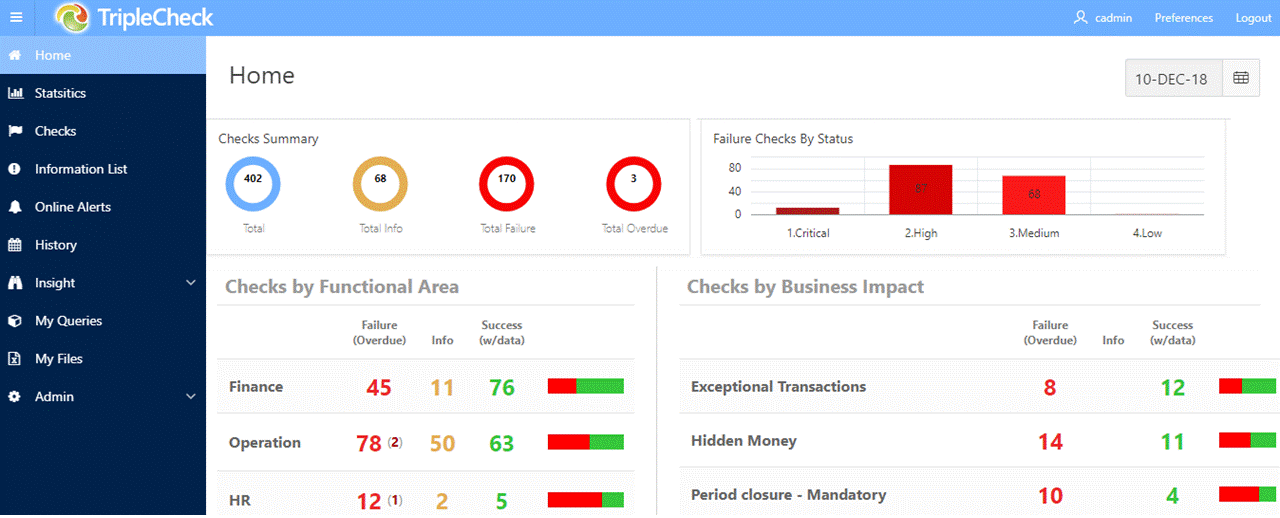This screenshot has width=1280, height=518.
Task: Click the Total Overdue 3 donut
Action: (634, 184)
